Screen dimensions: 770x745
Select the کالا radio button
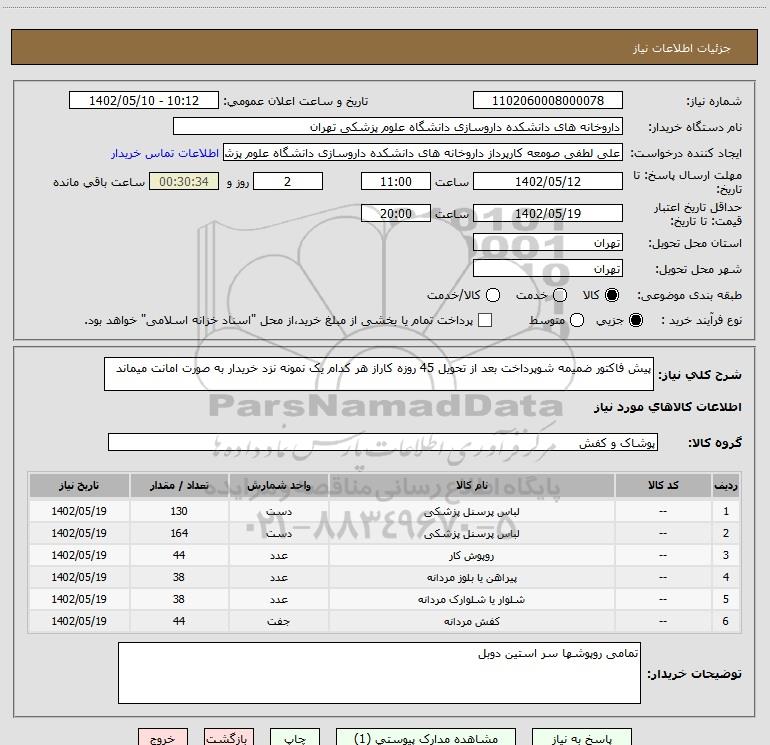click(x=612, y=295)
